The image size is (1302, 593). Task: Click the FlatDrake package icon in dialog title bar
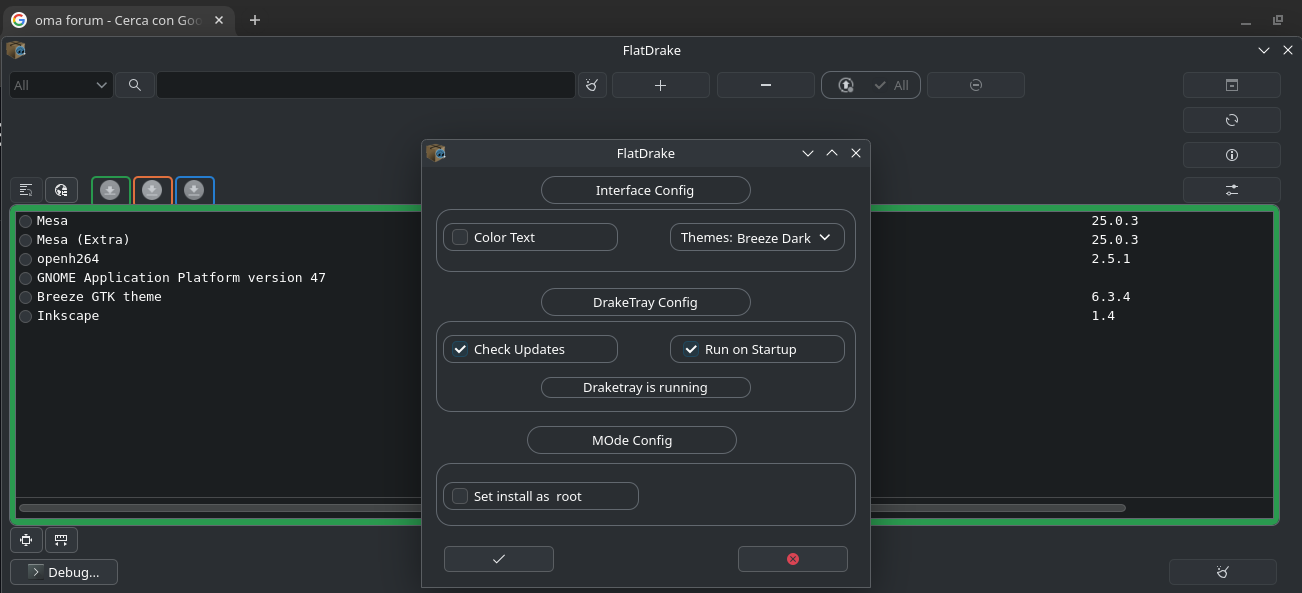[x=436, y=153]
